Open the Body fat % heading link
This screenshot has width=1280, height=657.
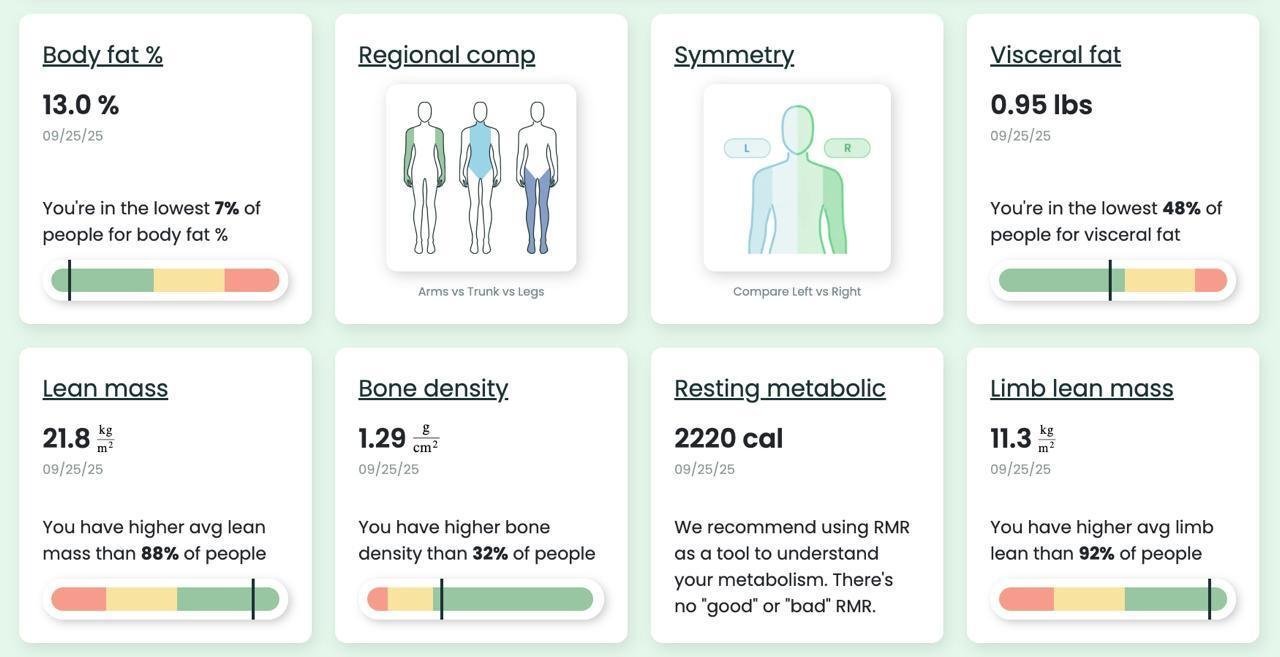(102, 55)
